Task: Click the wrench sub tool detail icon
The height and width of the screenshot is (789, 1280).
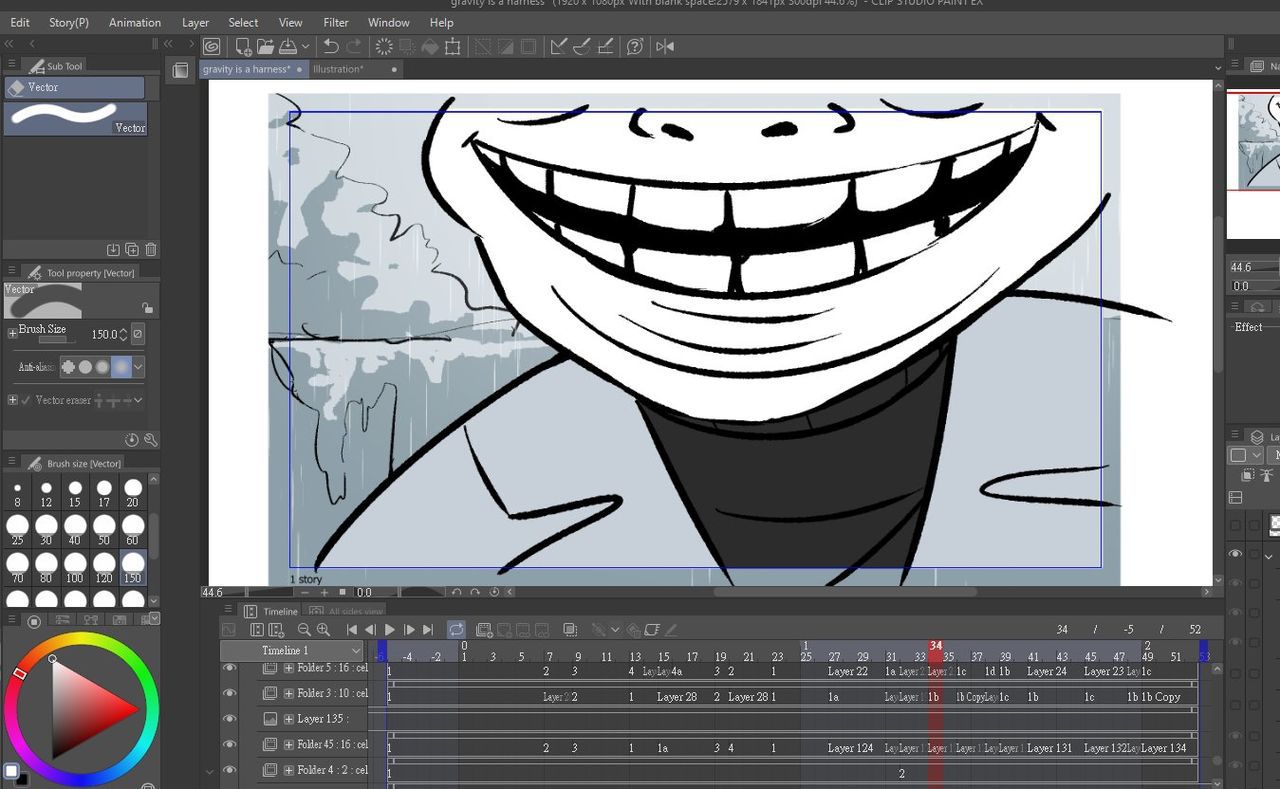Action: tap(151, 440)
